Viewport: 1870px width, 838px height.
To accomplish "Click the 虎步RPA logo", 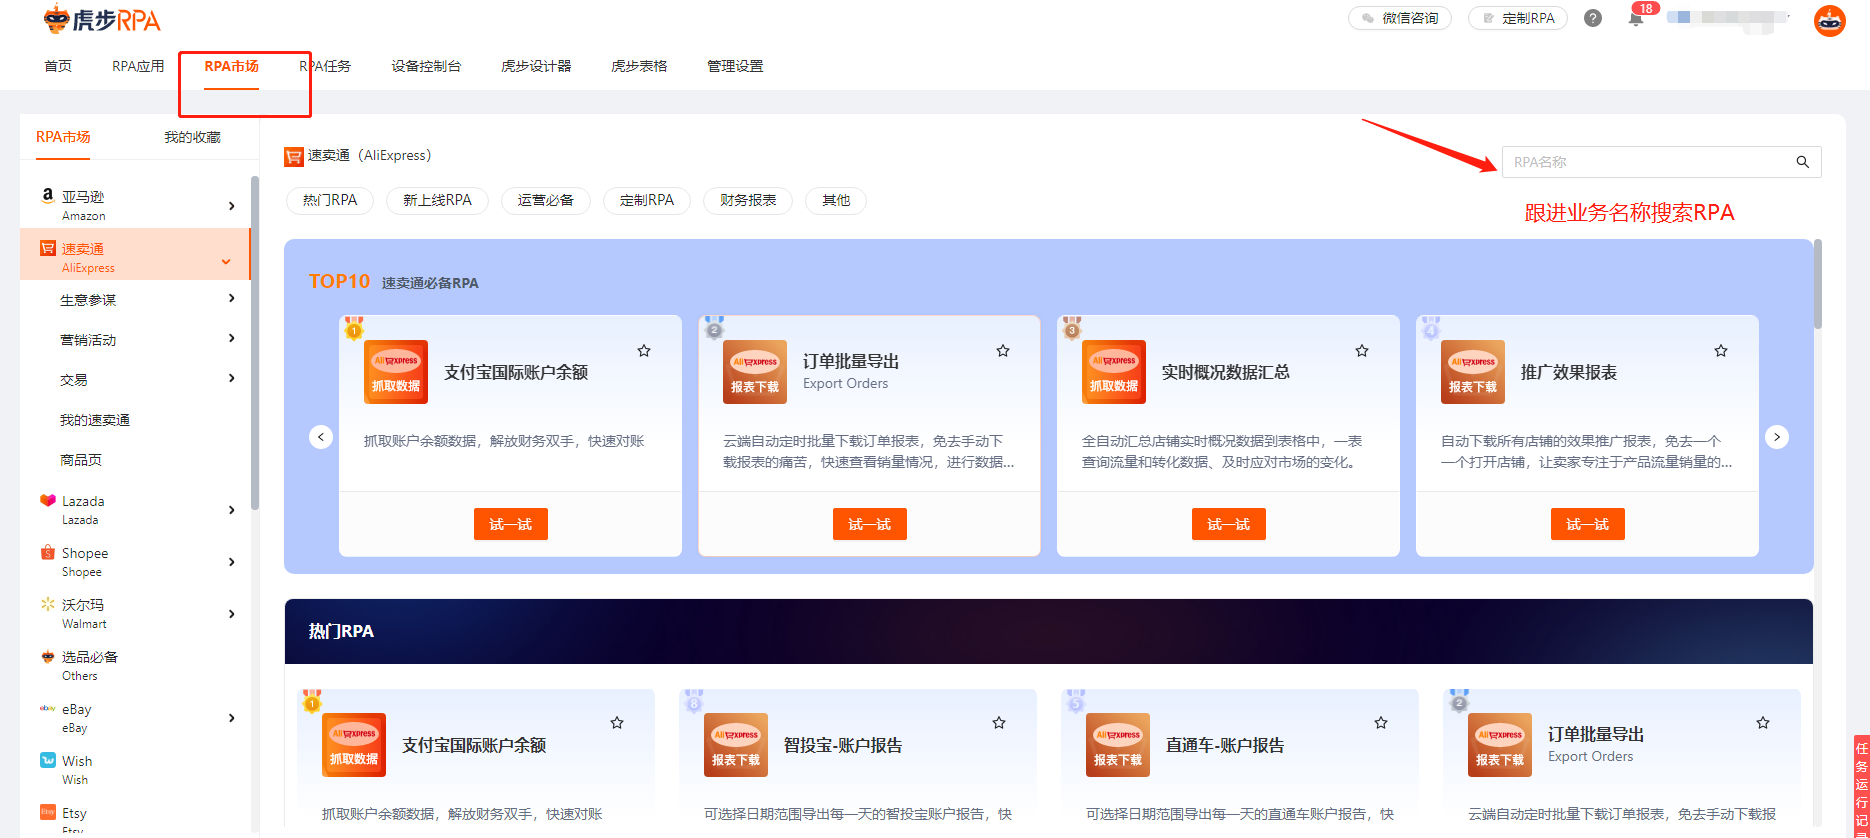I will (x=101, y=19).
